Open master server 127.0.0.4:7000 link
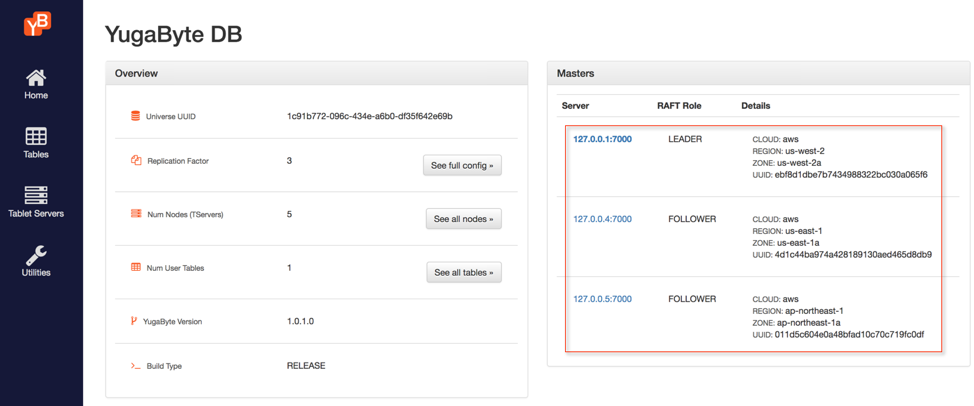This screenshot has height=406, width=974. pyautogui.click(x=602, y=219)
